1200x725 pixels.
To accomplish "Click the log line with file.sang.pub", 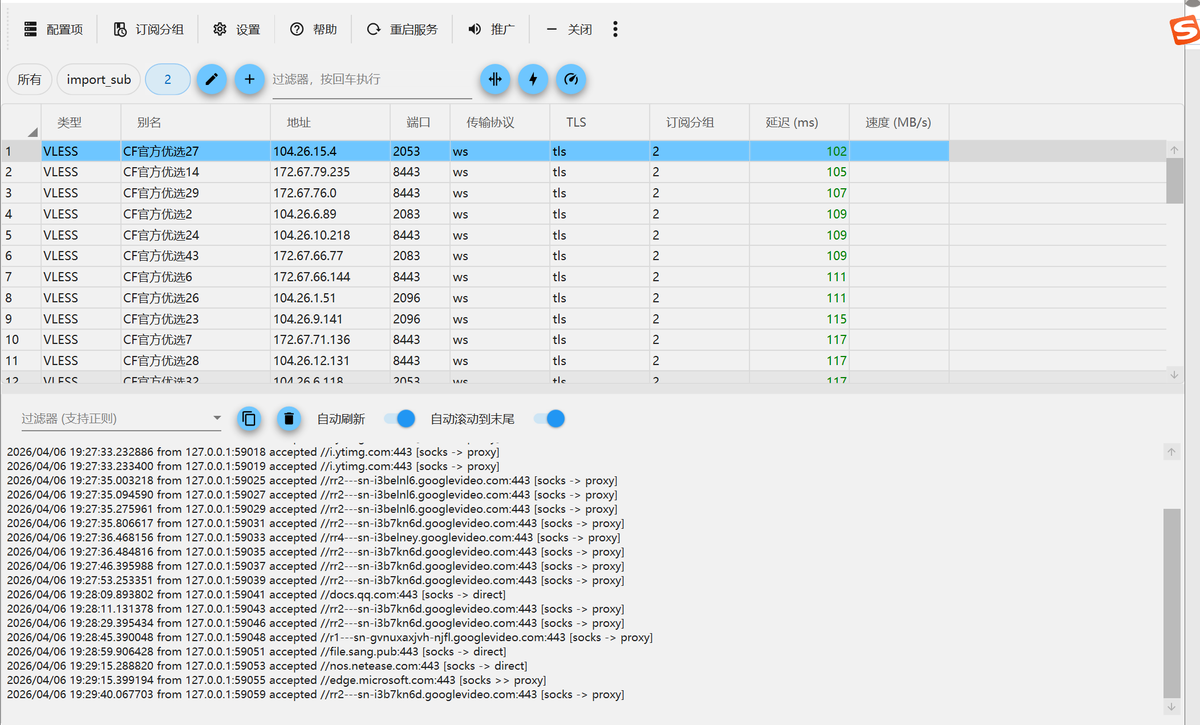I will pyautogui.click(x=256, y=651).
